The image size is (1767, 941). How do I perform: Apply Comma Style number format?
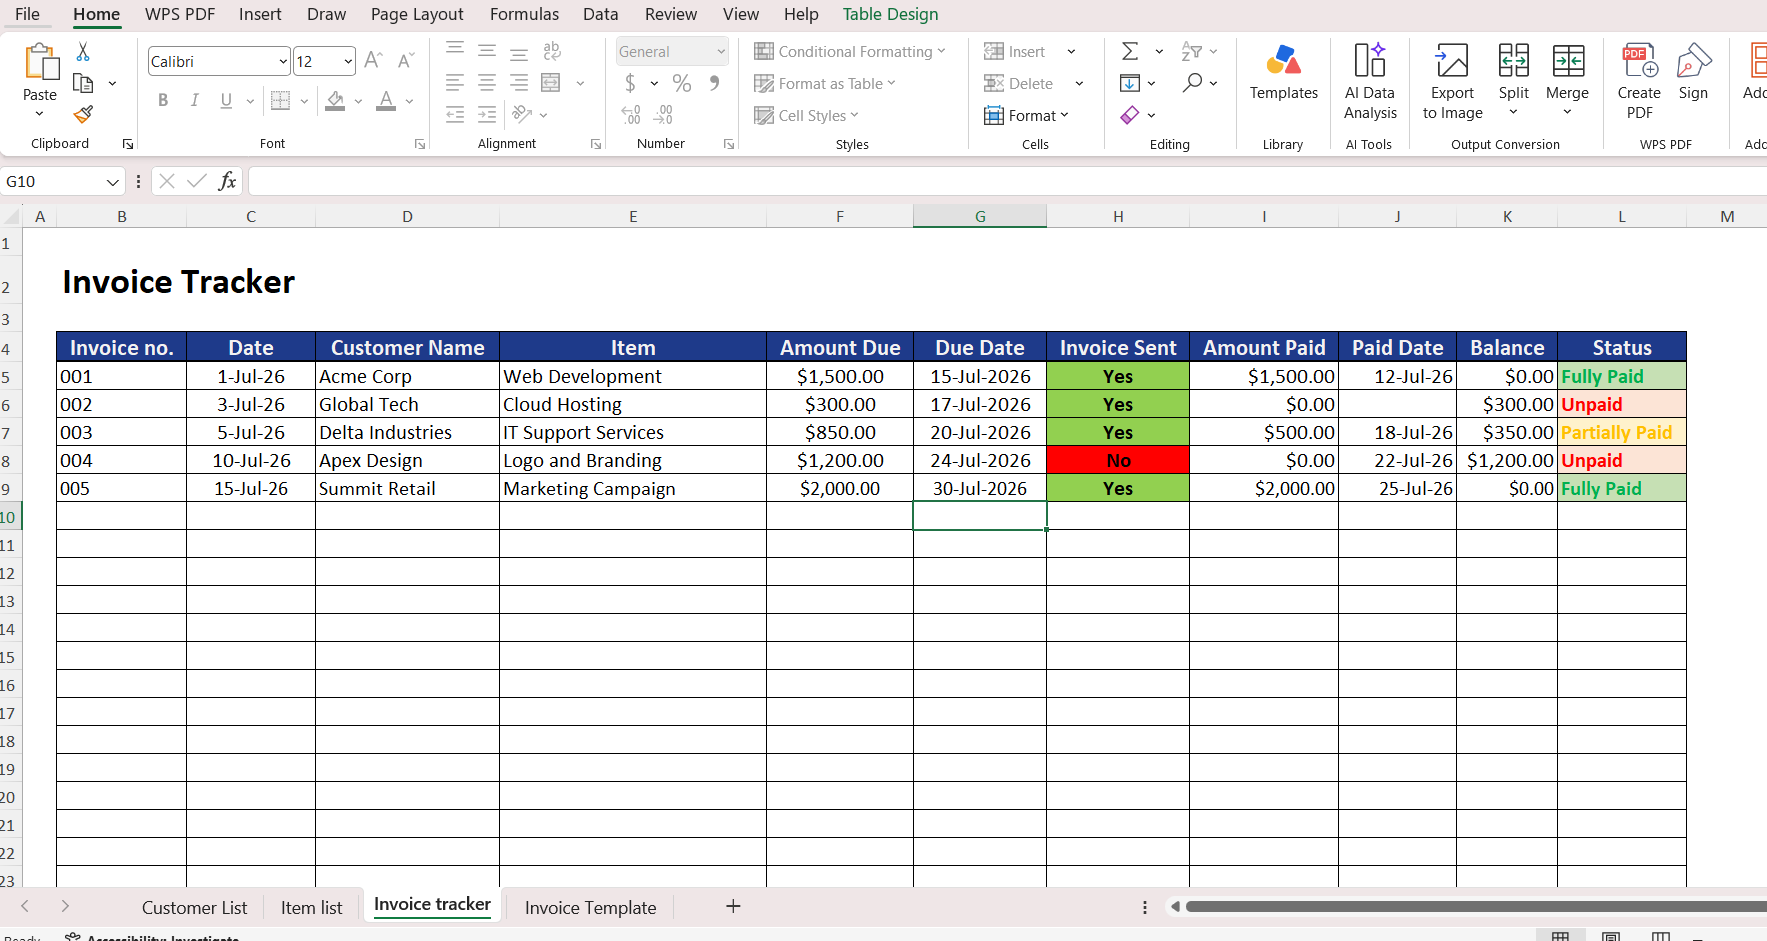tap(714, 83)
